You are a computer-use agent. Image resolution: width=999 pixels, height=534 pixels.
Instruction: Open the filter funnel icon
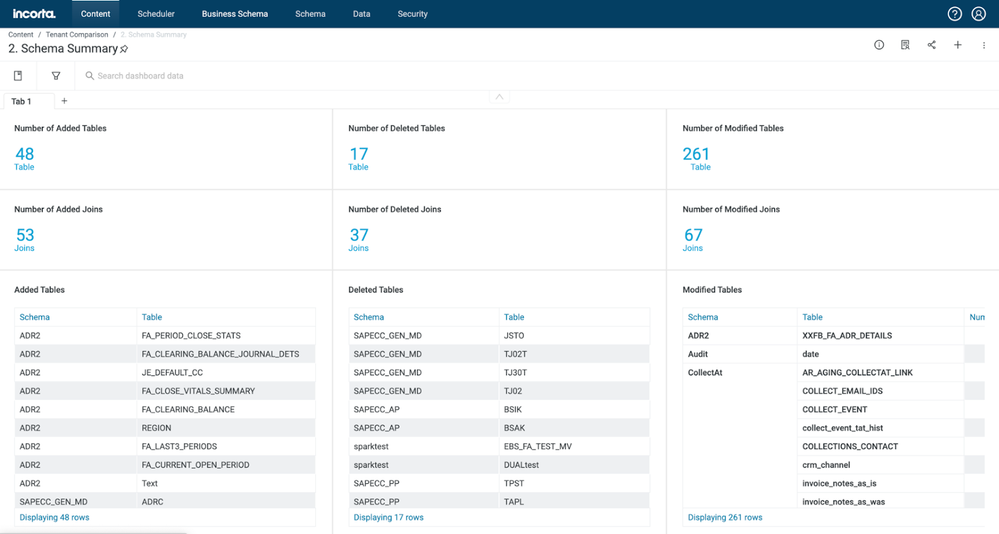56,76
